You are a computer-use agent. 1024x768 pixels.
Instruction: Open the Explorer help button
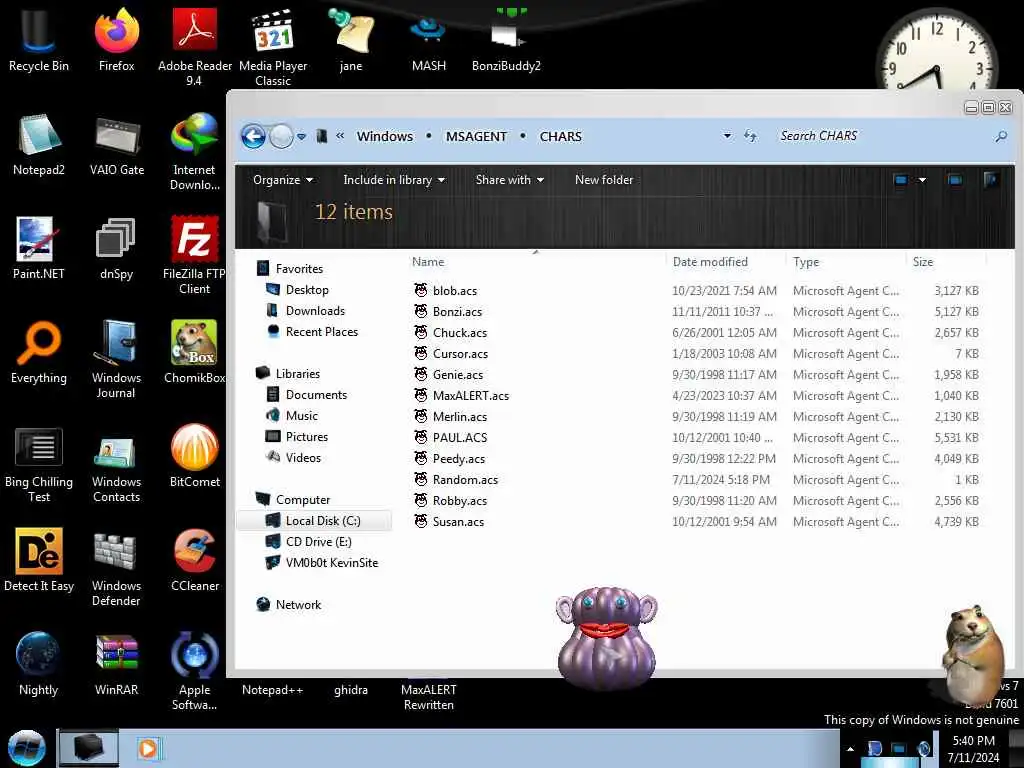991,180
